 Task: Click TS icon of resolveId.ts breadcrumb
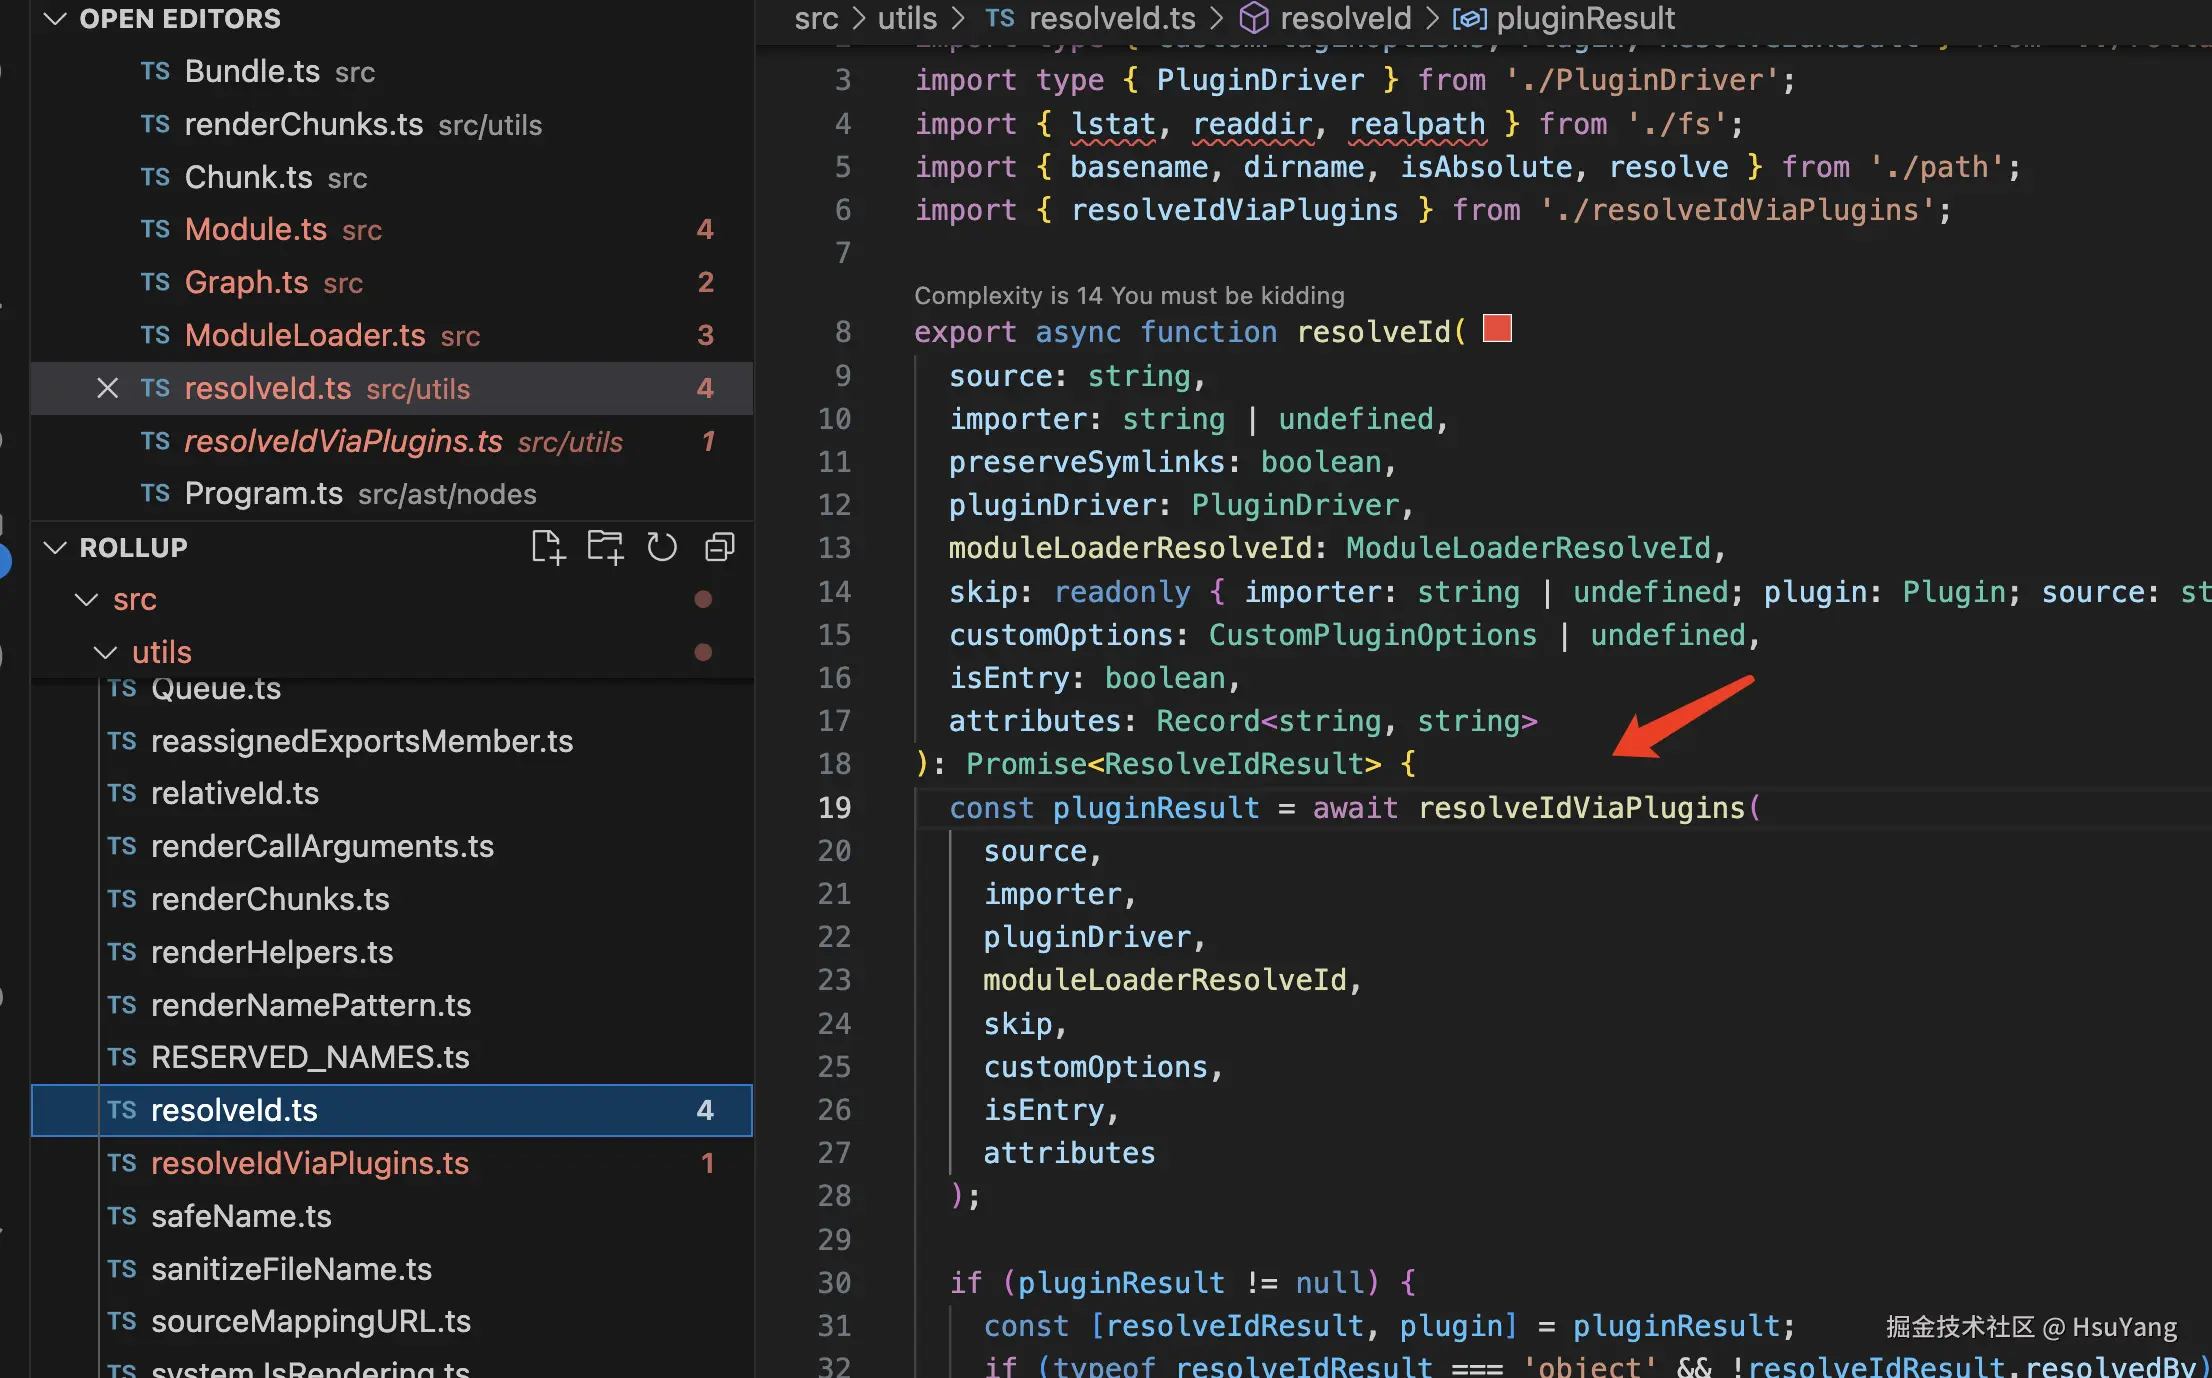point(999,18)
